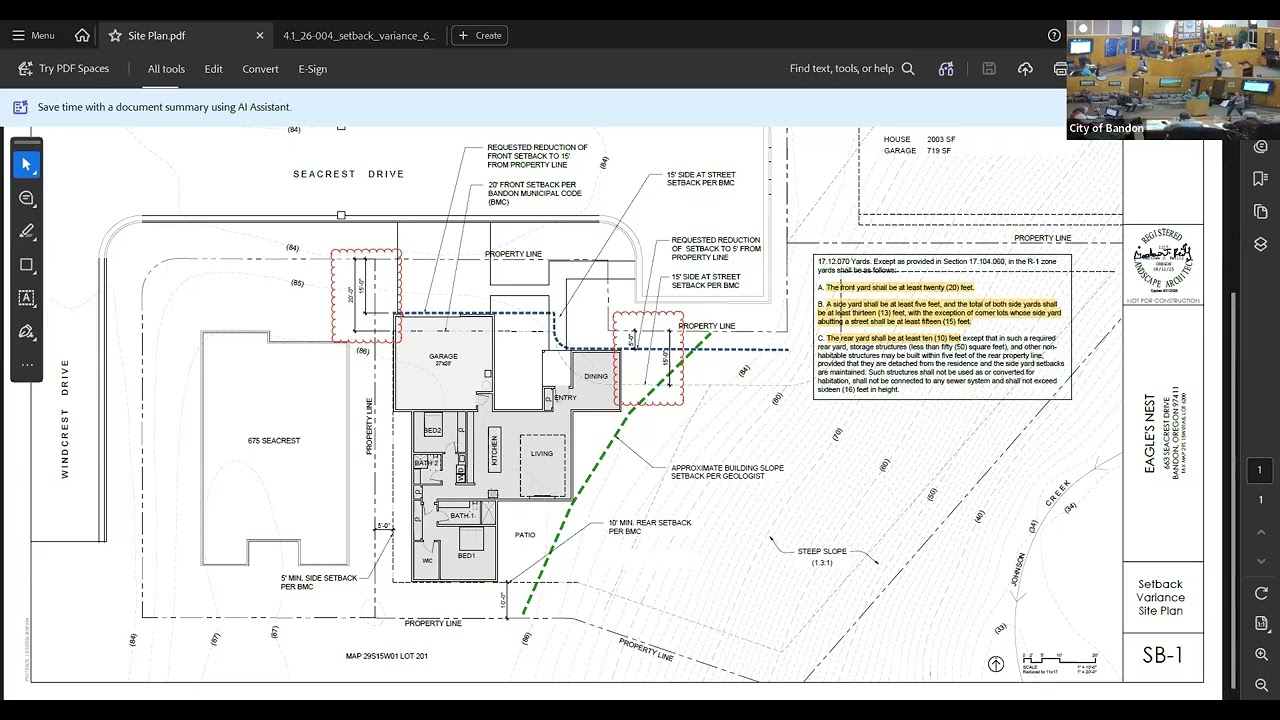This screenshot has height=720, width=1280.
Task: Select the Fill and sign pen tool
Action: tap(27, 331)
